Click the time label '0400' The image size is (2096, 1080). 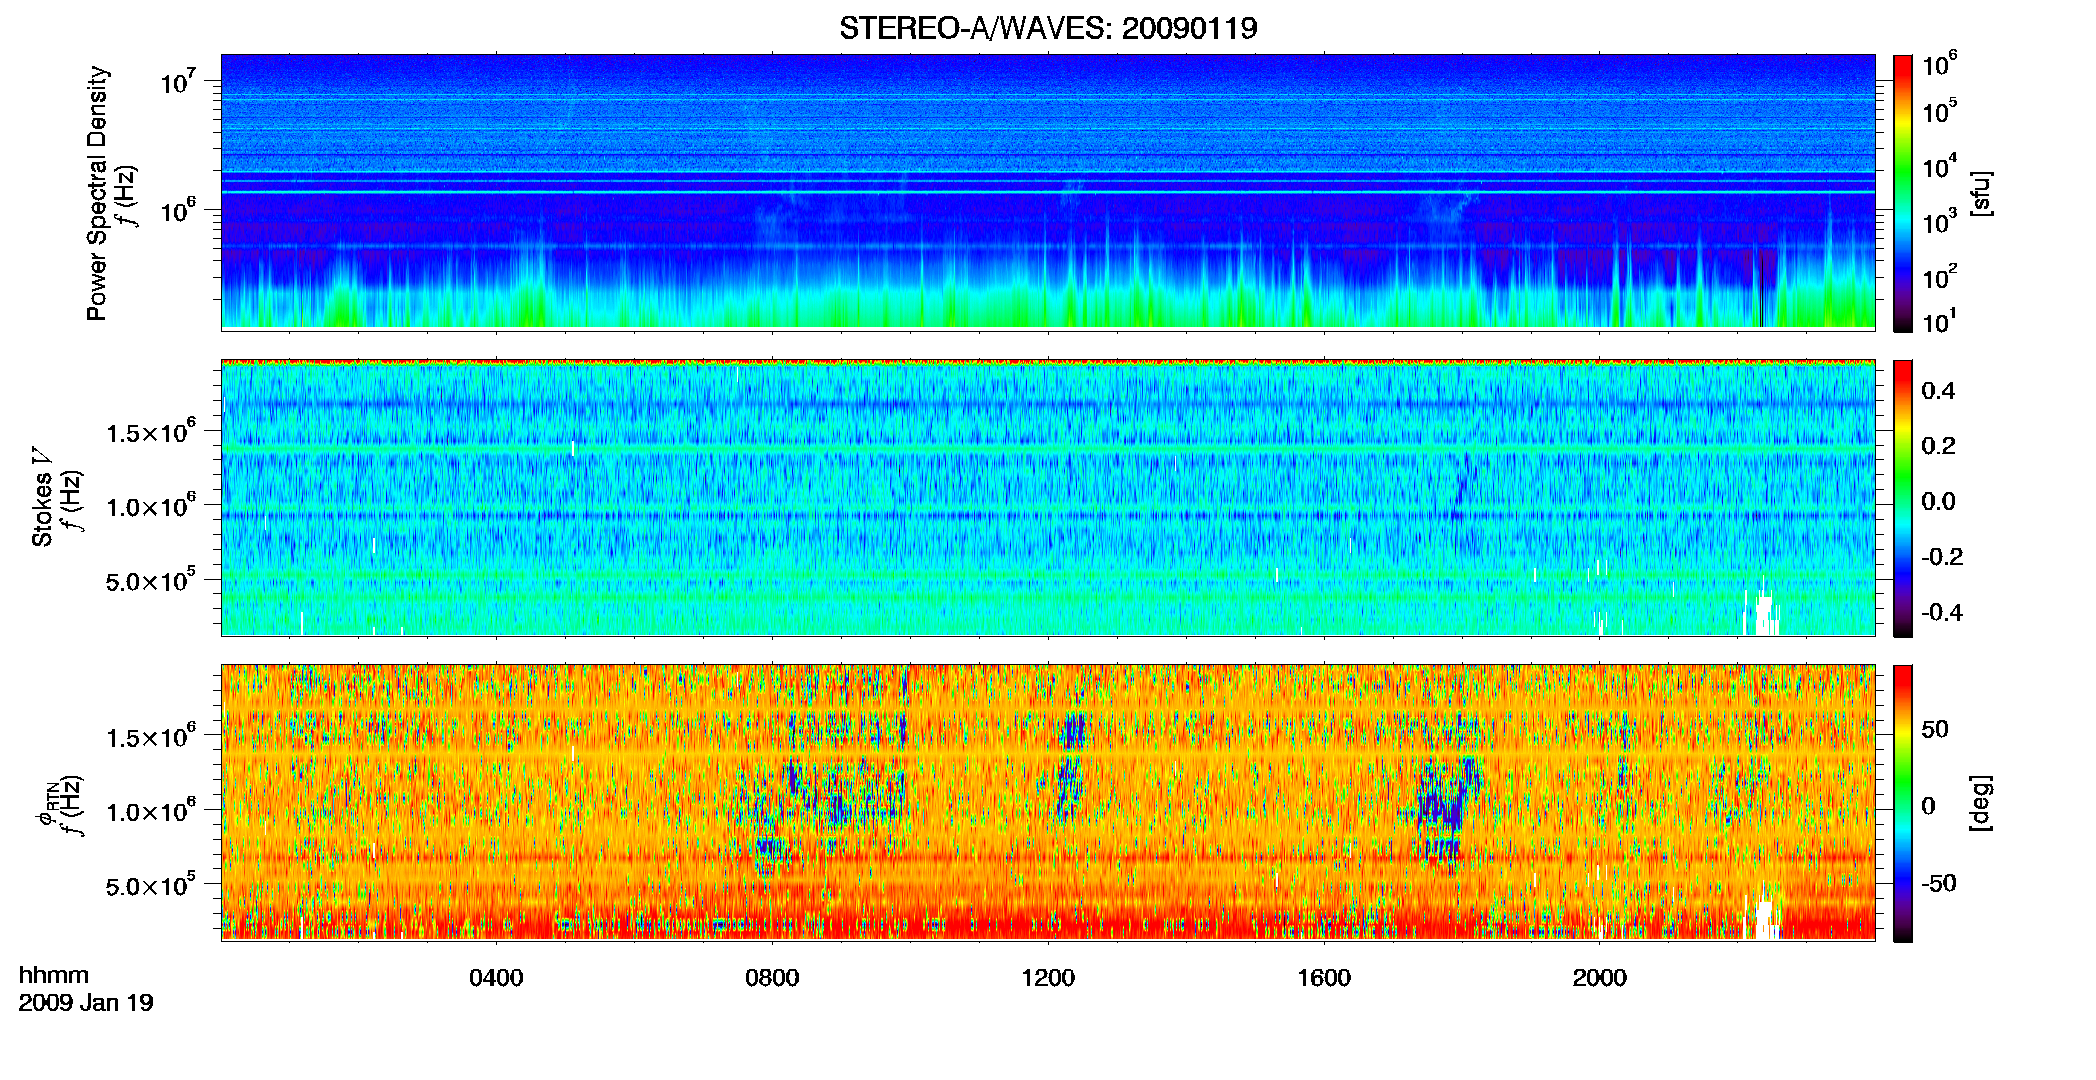(496, 978)
